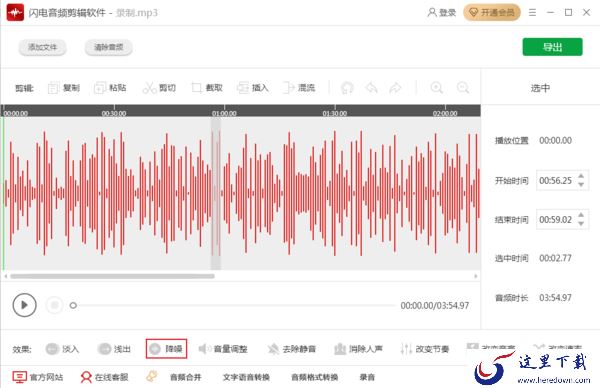Open the 音频合并 audio merge tool
This screenshot has width=600, height=388.
point(186,377)
